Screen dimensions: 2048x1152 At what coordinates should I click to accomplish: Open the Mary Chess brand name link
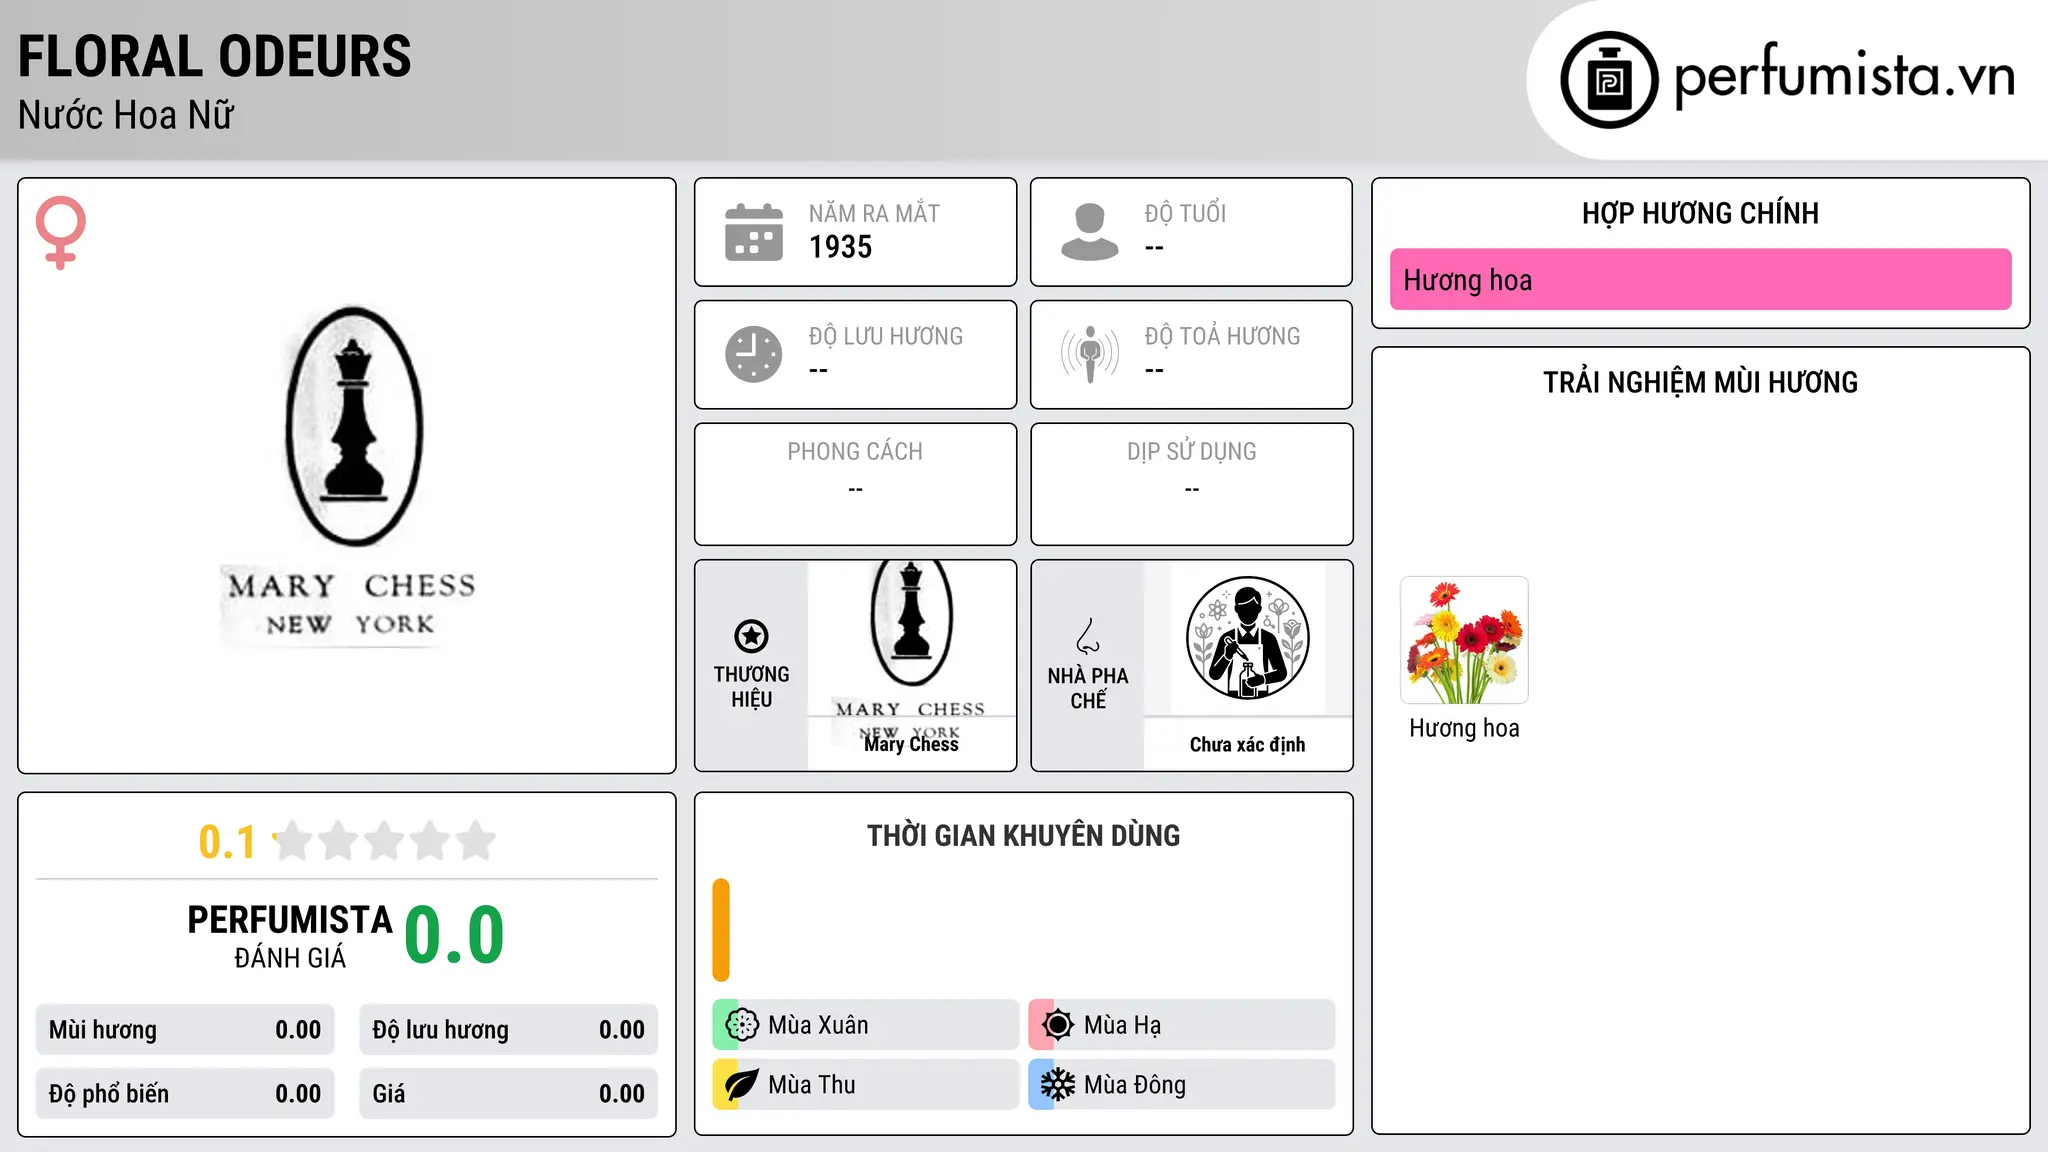(x=911, y=744)
